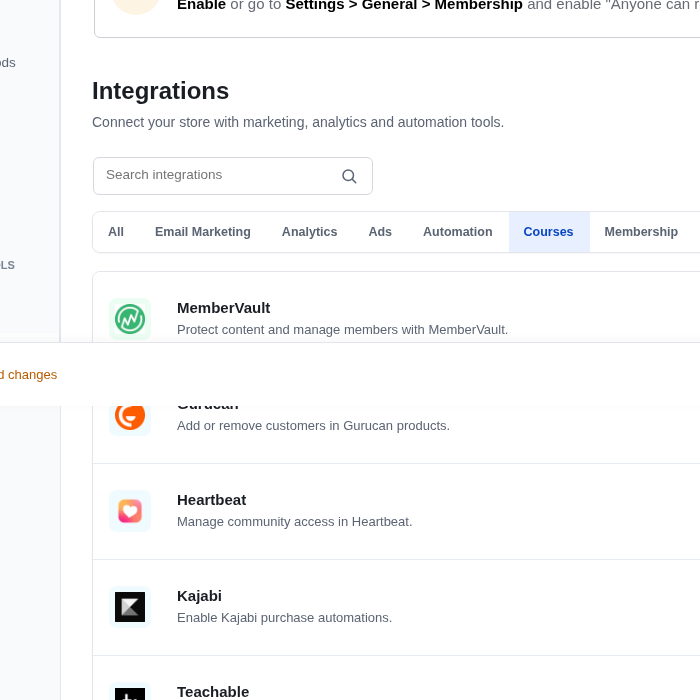Click "Protect content and manage members with MemberVault."
700x700 pixels.
point(342,330)
